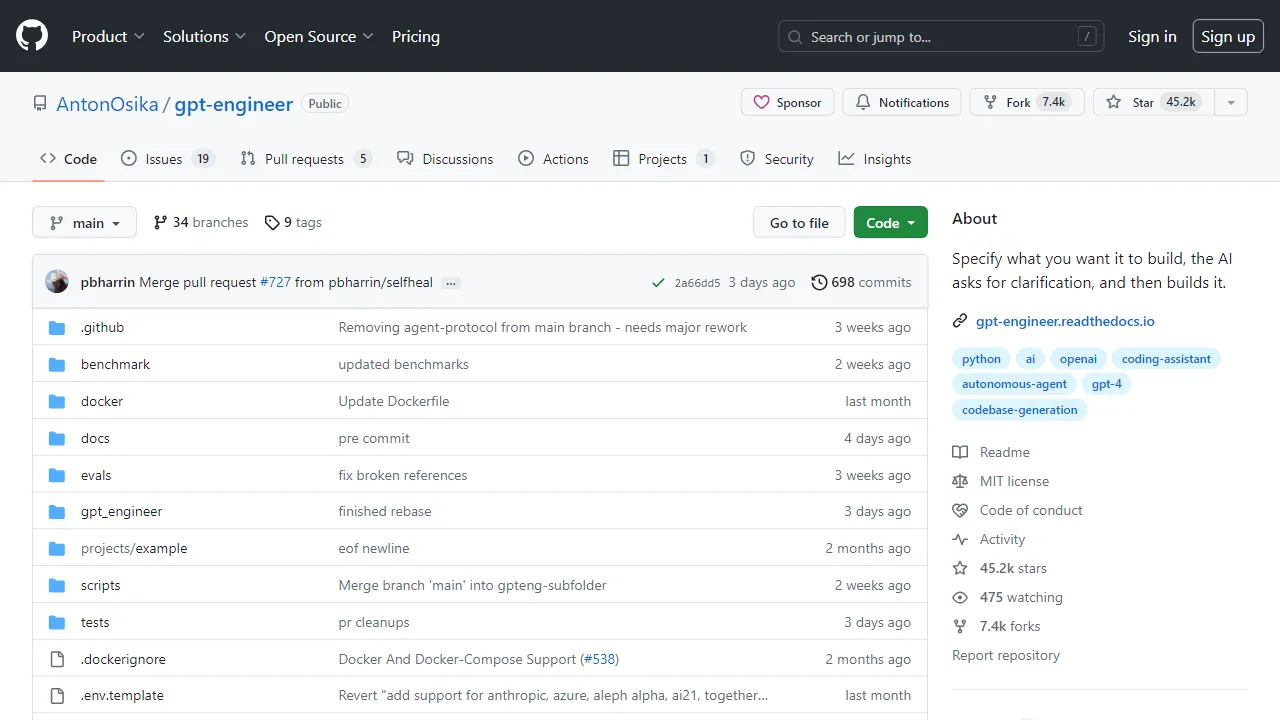
Task: Click the Go to file button
Action: (799, 222)
